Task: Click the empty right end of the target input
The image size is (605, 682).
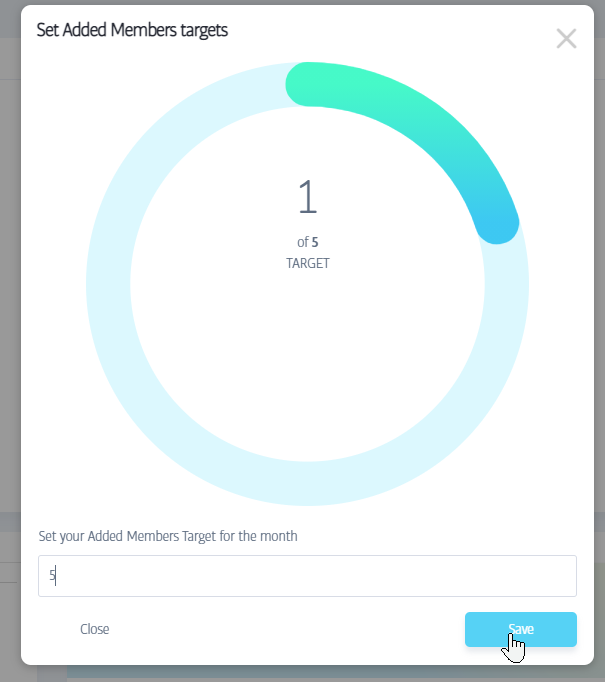Action: (x=540, y=576)
